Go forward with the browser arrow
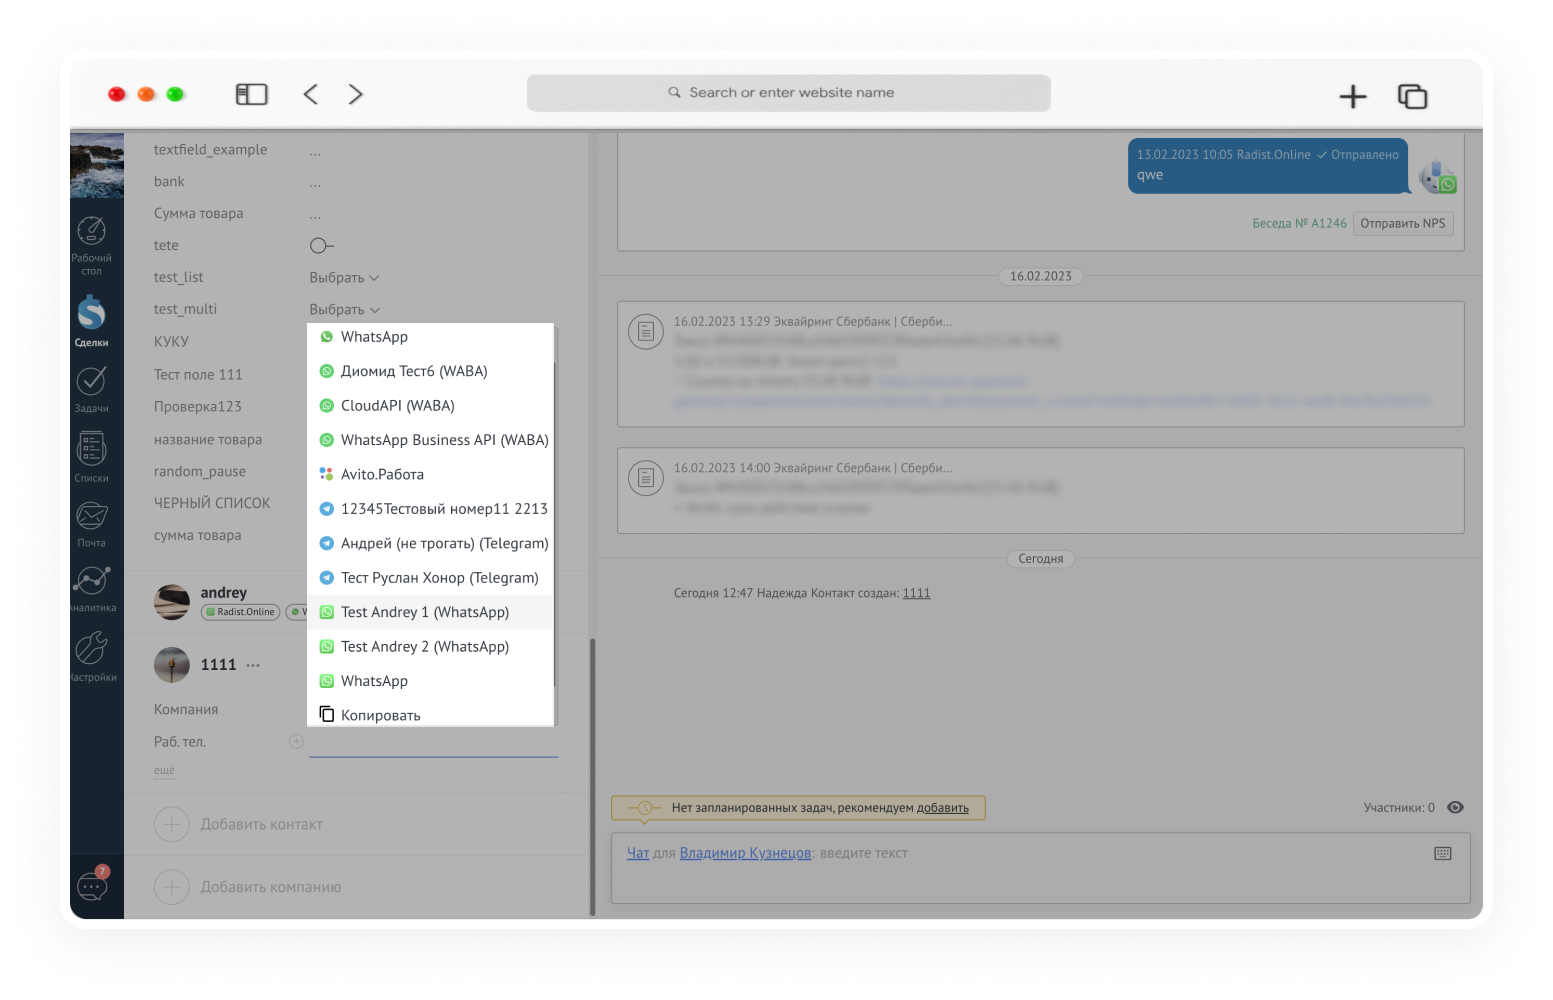1553x1000 pixels. pos(355,94)
